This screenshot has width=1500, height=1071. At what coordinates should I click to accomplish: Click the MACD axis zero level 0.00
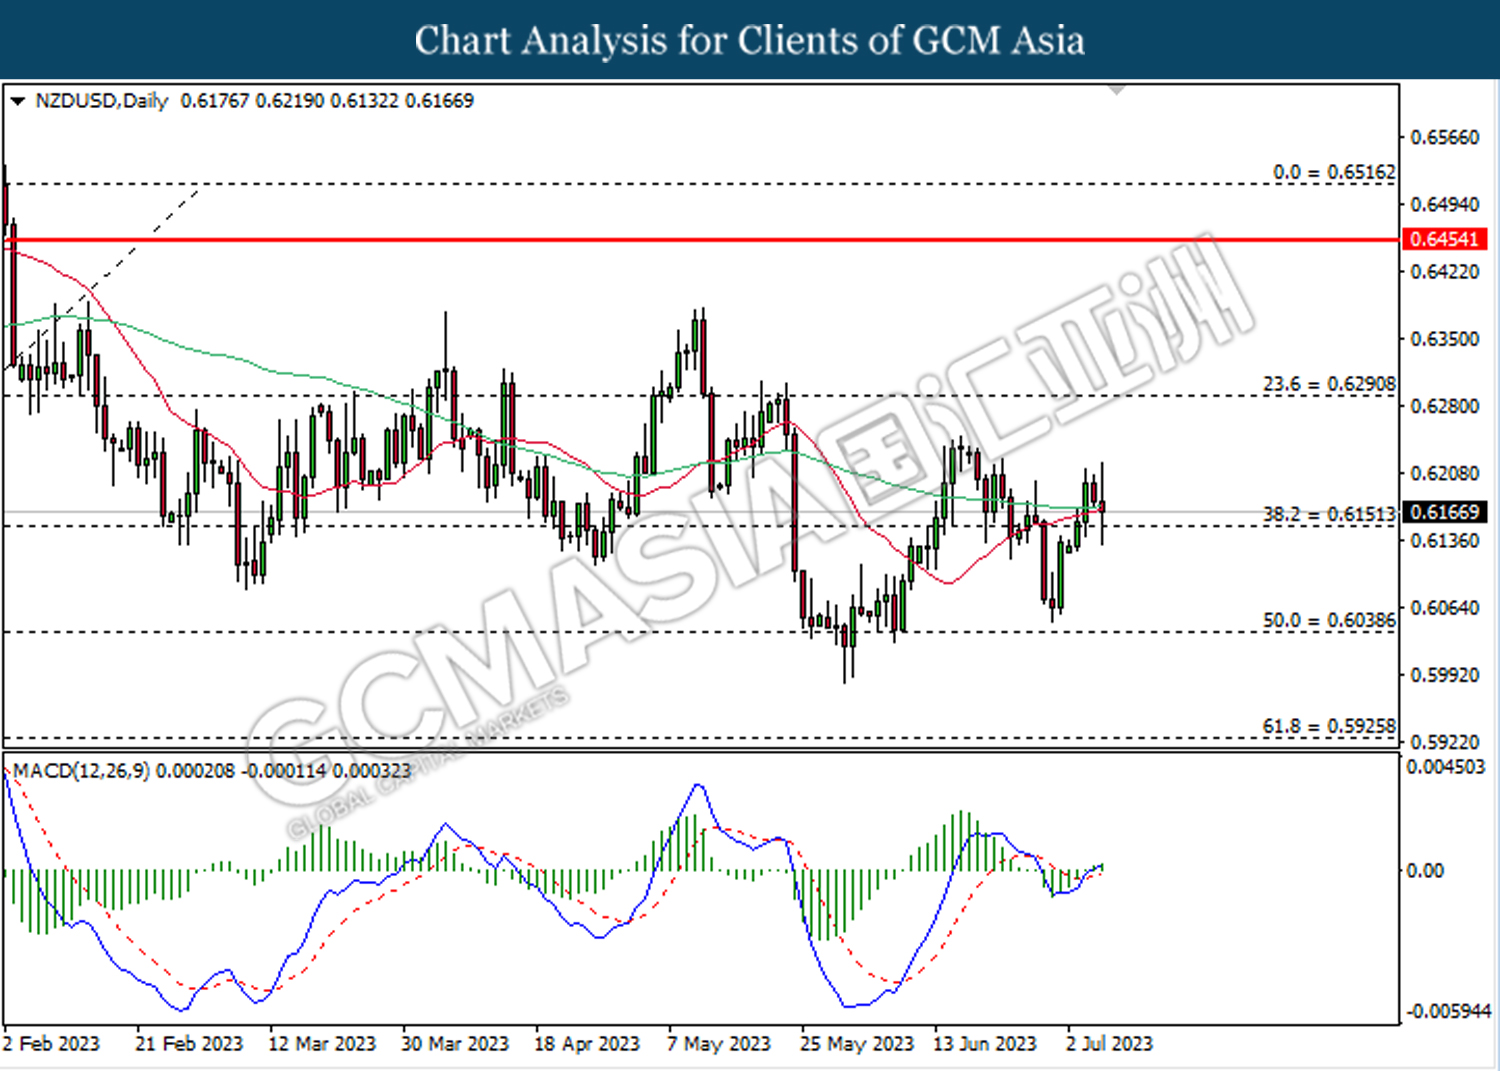pos(1425,871)
